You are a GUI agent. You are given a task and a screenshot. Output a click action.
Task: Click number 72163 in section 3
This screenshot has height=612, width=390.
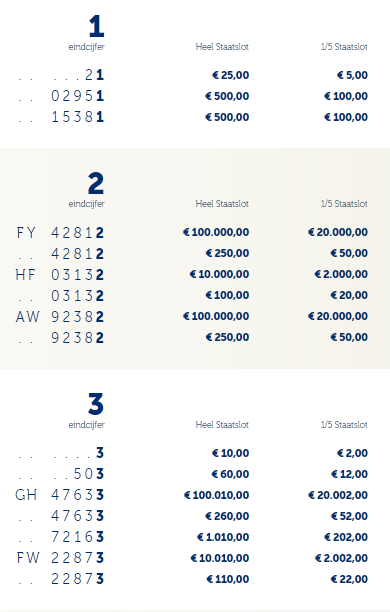(77, 537)
